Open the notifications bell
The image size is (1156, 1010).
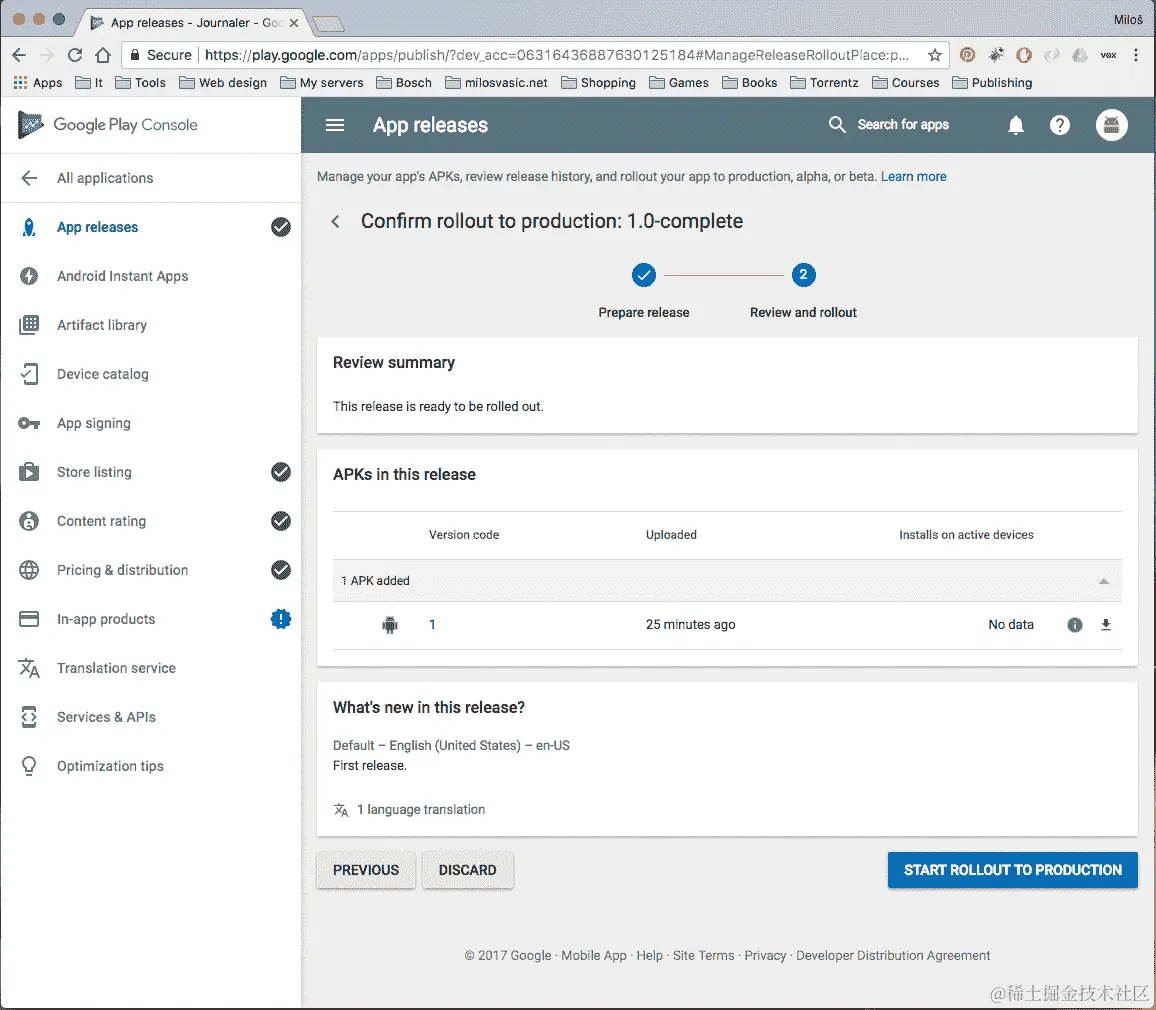pyautogui.click(x=1016, y=125)
